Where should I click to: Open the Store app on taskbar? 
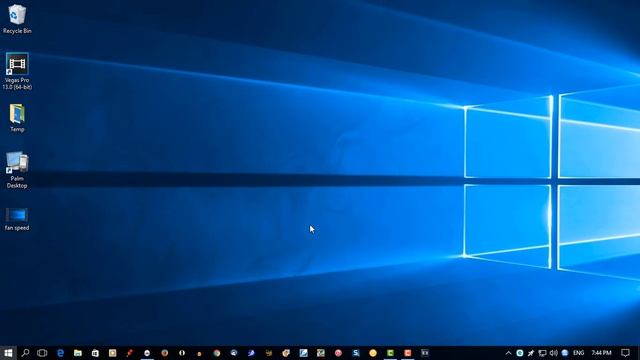(x=95, y=353)
